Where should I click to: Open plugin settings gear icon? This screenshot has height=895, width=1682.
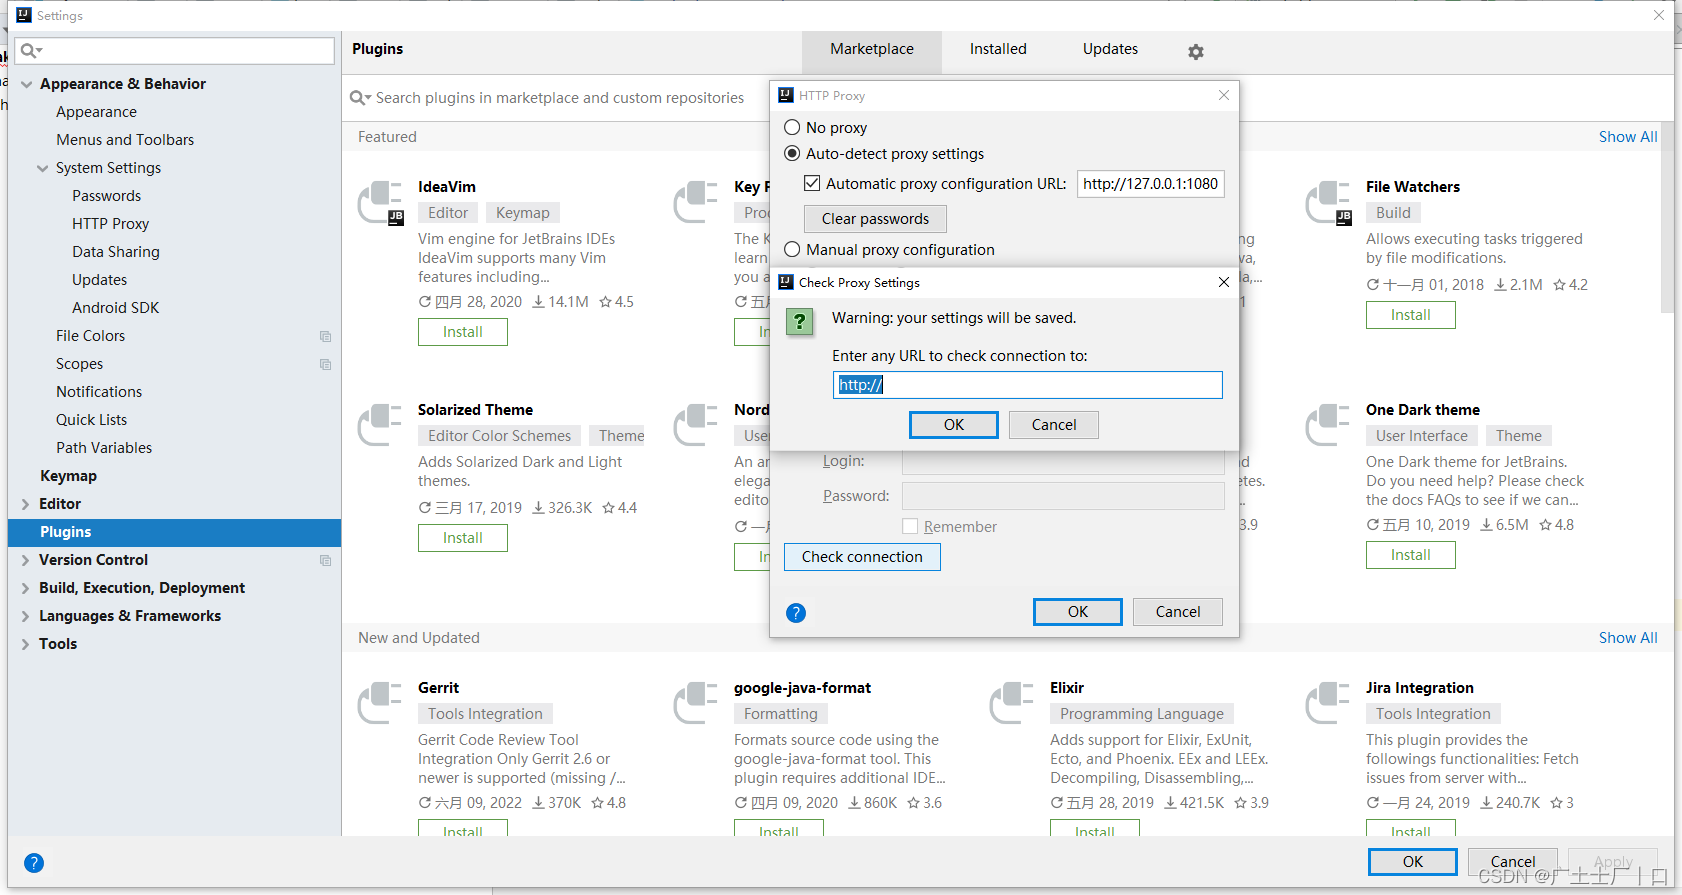click(x=1196, y=51)
